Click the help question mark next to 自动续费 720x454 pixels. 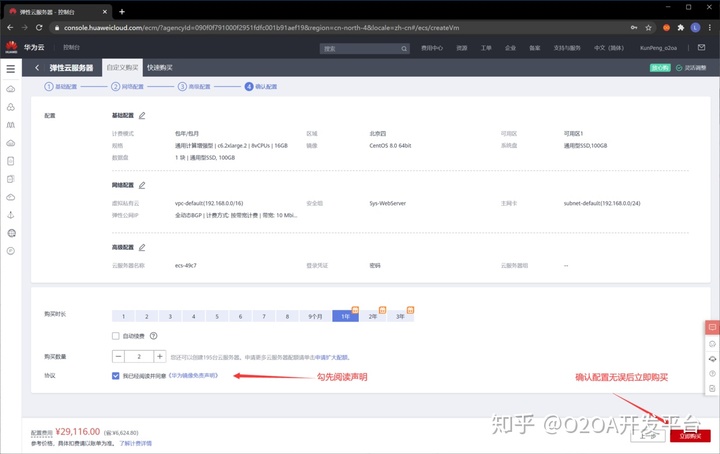(153, 336)
